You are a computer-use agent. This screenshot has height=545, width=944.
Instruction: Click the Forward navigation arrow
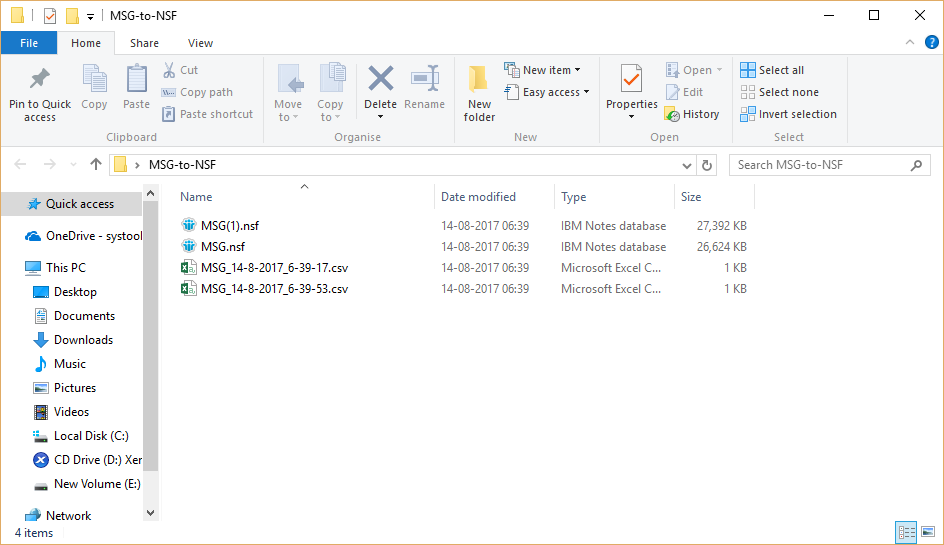pos(49,164)
